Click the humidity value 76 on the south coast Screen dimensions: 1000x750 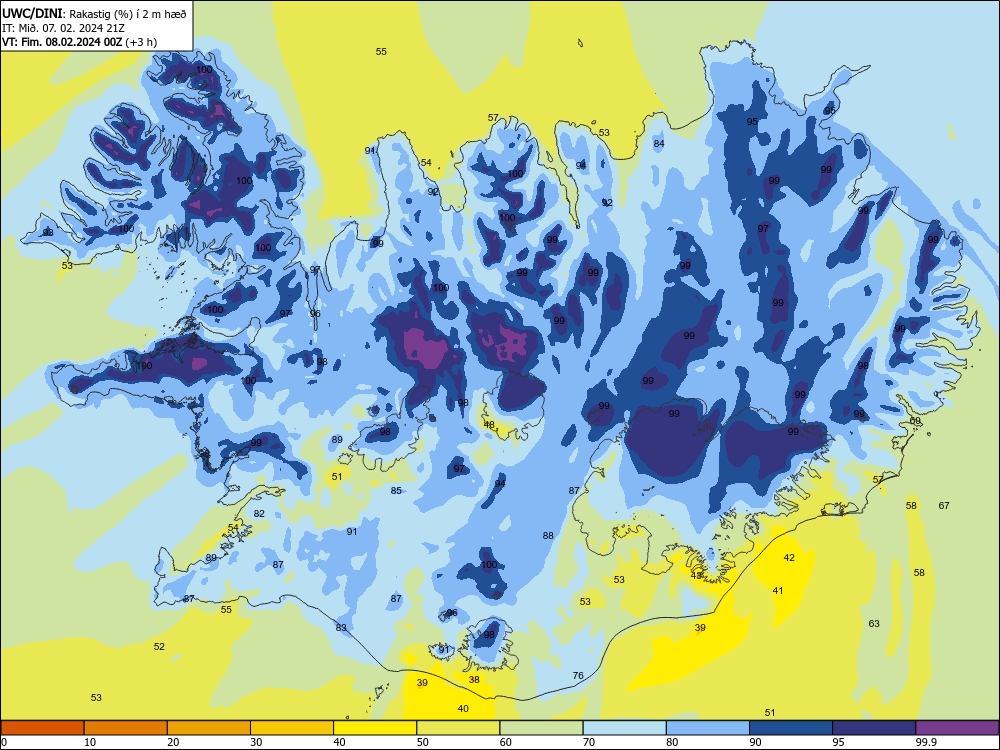click(578, 676)
